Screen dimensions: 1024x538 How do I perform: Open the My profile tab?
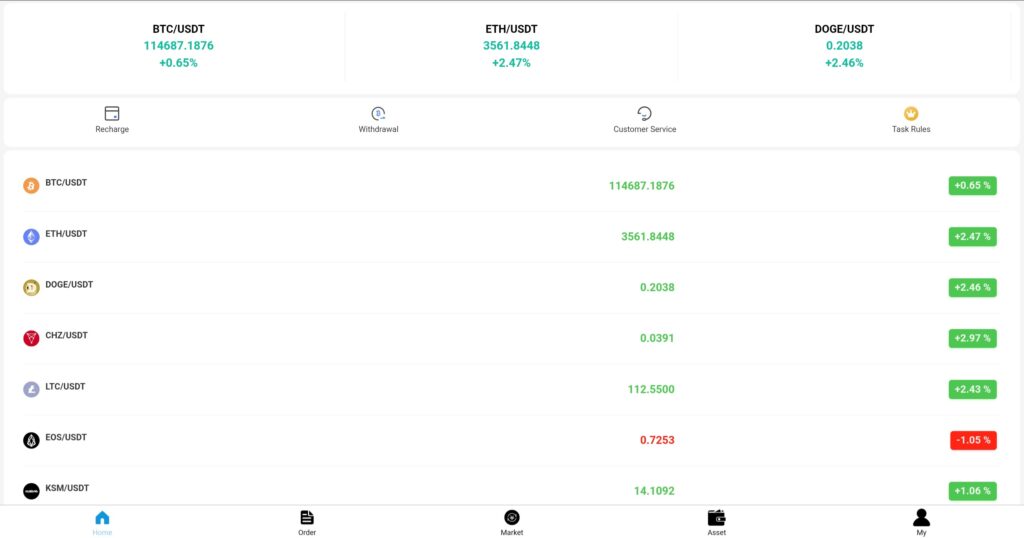[x=921, y=523]
